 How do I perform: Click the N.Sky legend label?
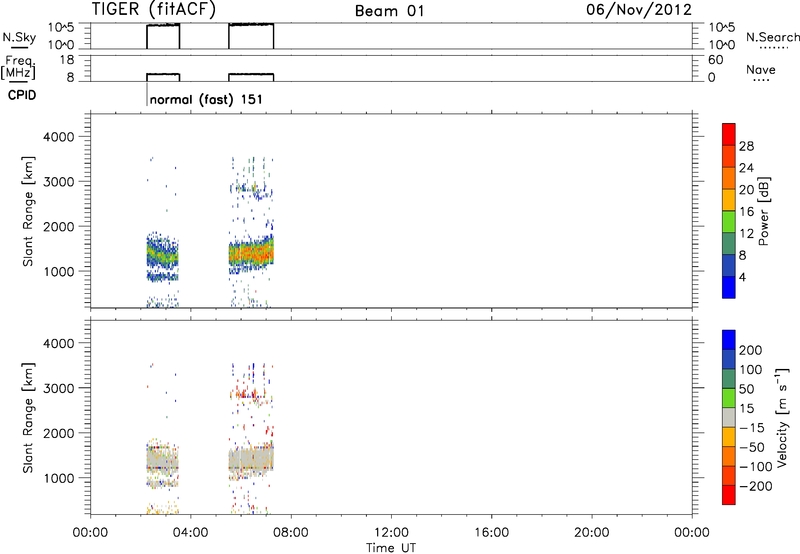(x=19, y=37)
